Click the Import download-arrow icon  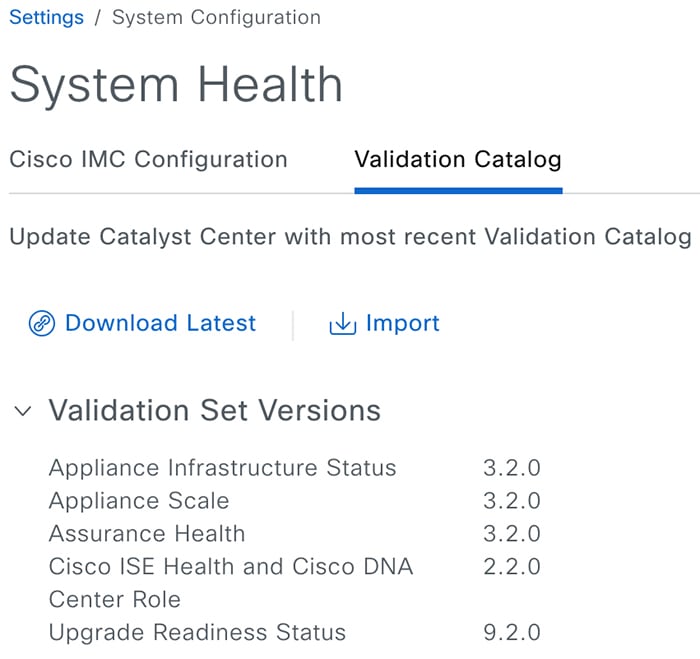tap(342, 323)
